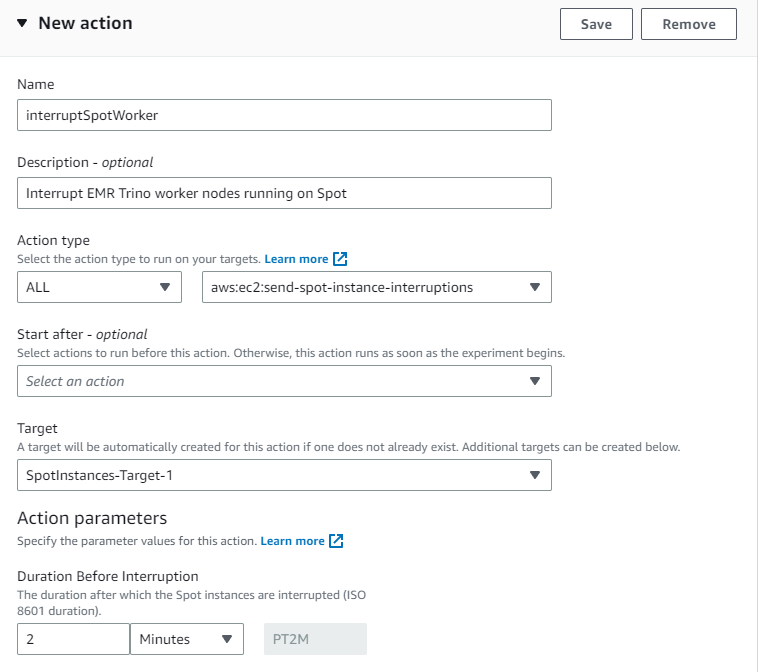Open the Action parameters Learn more link
The image size is (758, 672).
click(x=292, y=541)
